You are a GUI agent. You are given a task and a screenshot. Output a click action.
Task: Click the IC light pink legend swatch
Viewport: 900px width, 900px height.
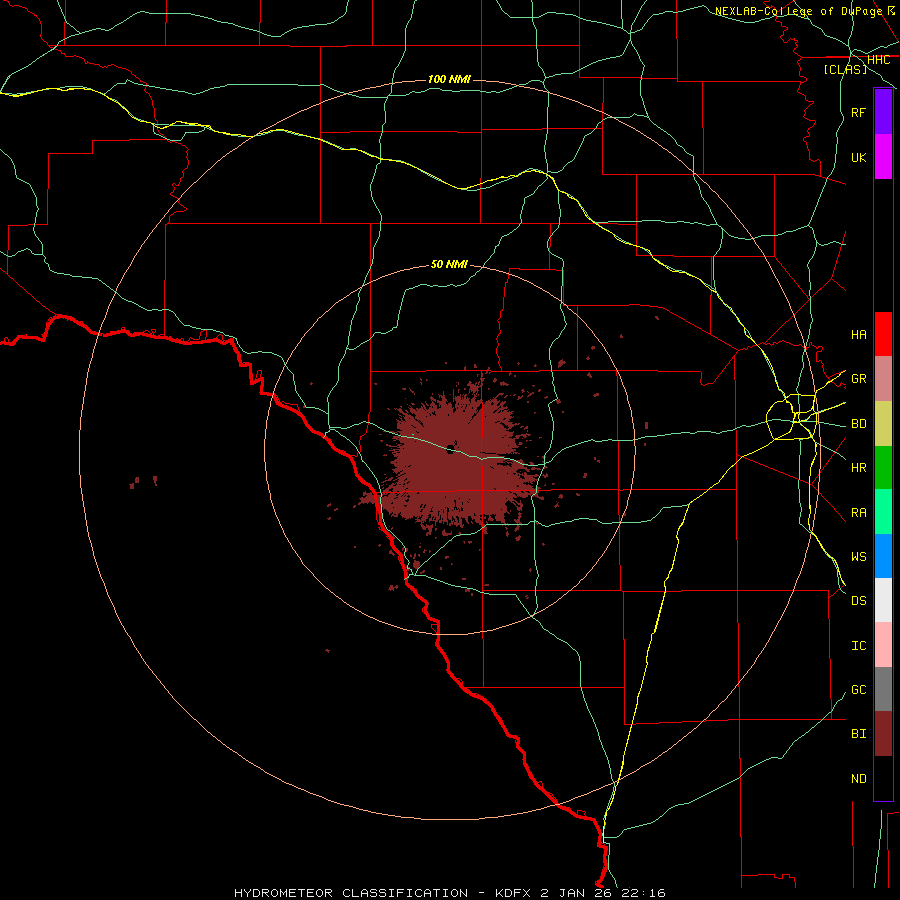pos(883,645)
